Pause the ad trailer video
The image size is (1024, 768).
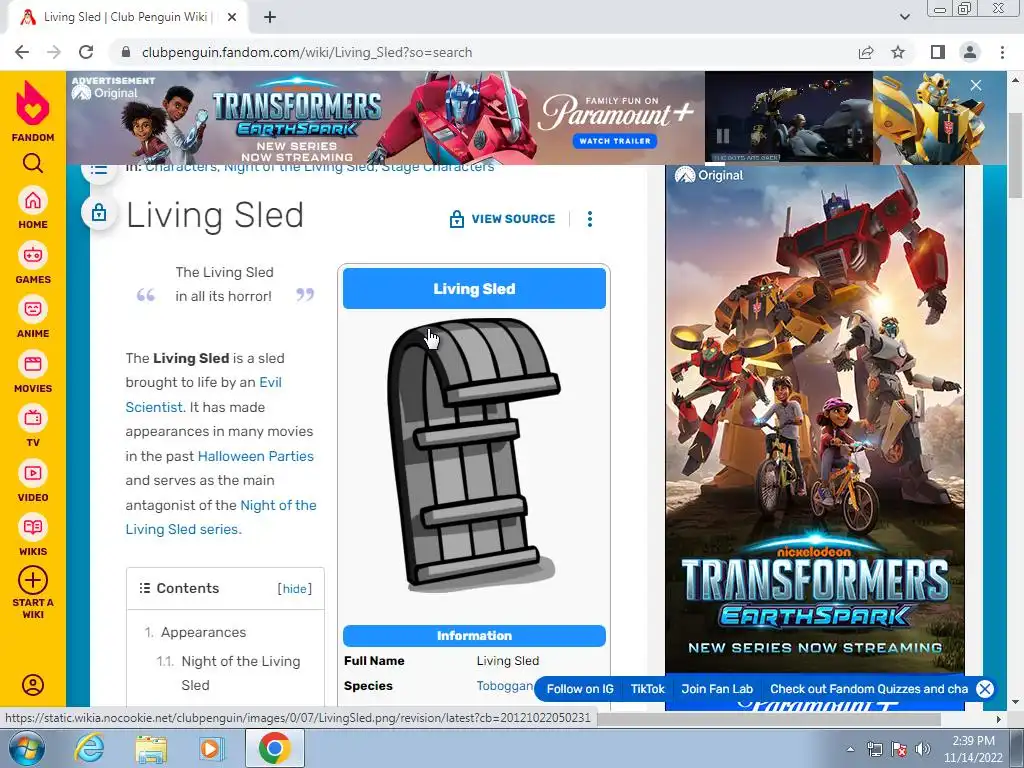[x=722, y=136]
